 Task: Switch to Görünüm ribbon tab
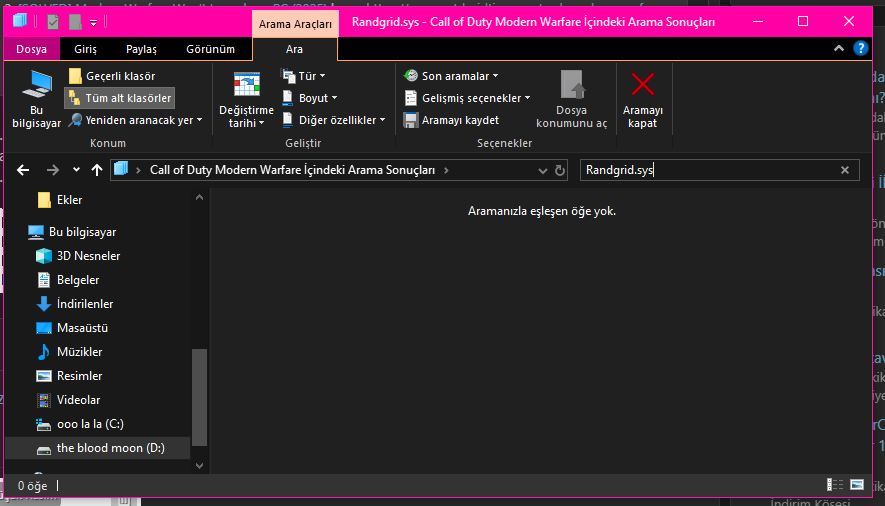click(211, 49)
